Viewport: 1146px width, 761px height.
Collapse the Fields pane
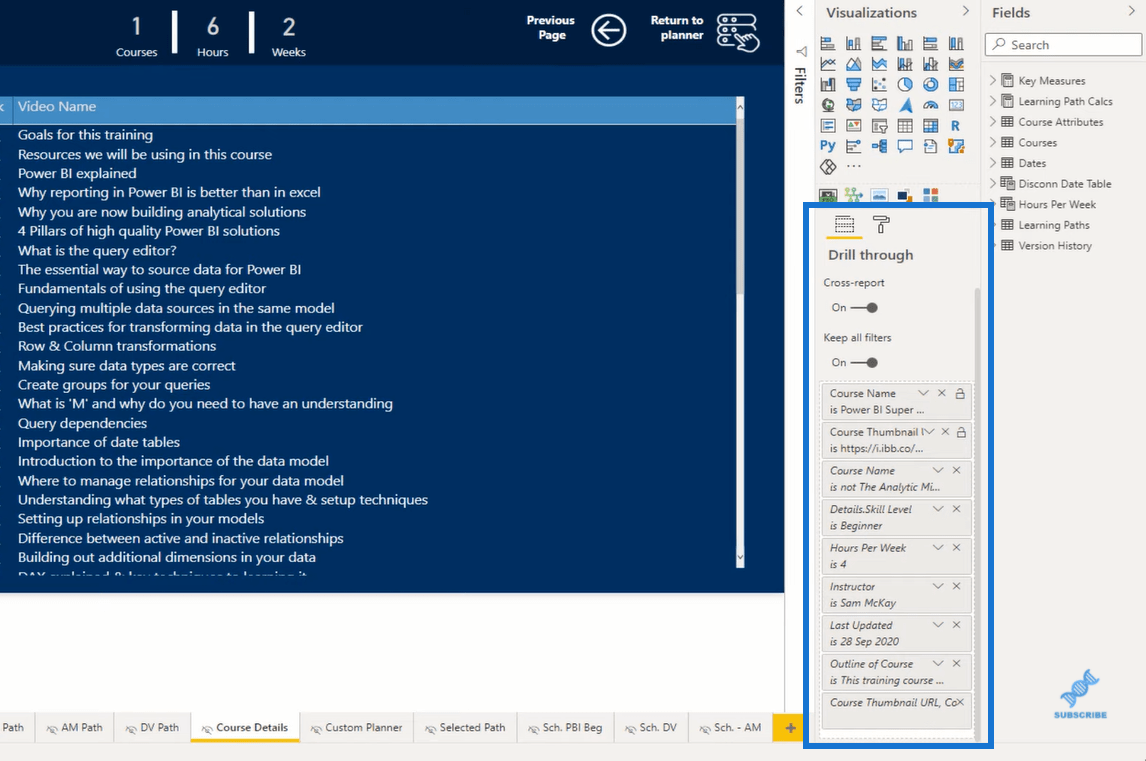pyautogui.click(x=1131, y=12)
